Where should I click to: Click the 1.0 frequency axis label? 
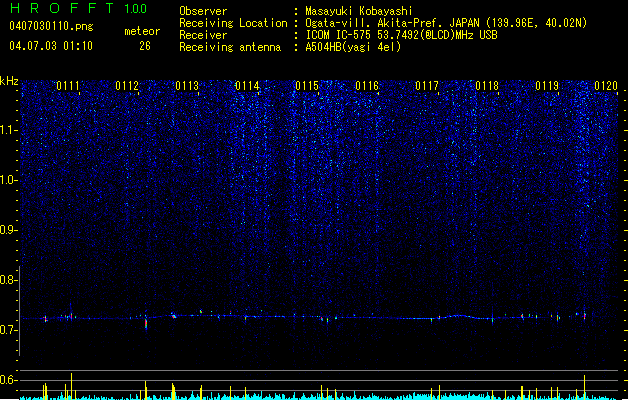point(9,180)
